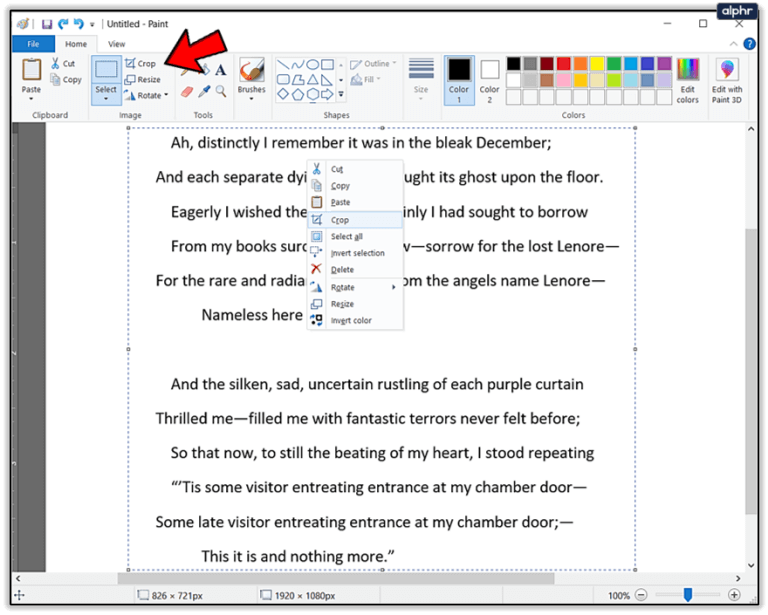Screen dimensions: 768x615
Task: Click the Edit colors button
Action: pos(688,80)
